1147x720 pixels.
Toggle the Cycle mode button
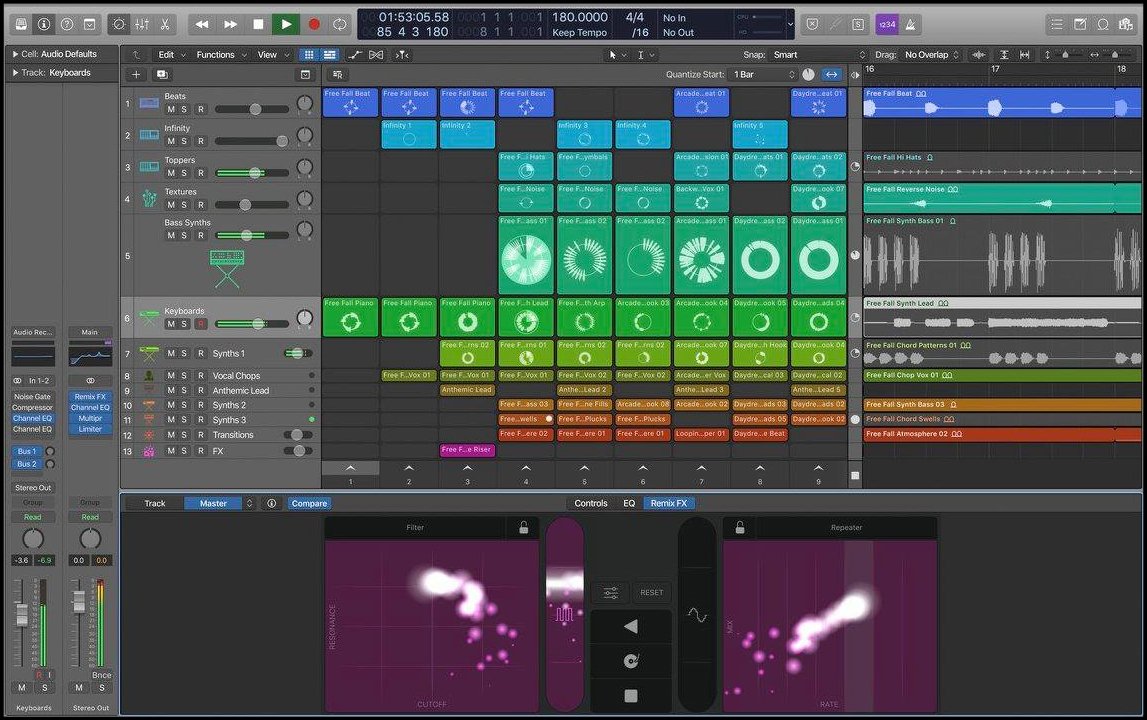pos(341,23)
